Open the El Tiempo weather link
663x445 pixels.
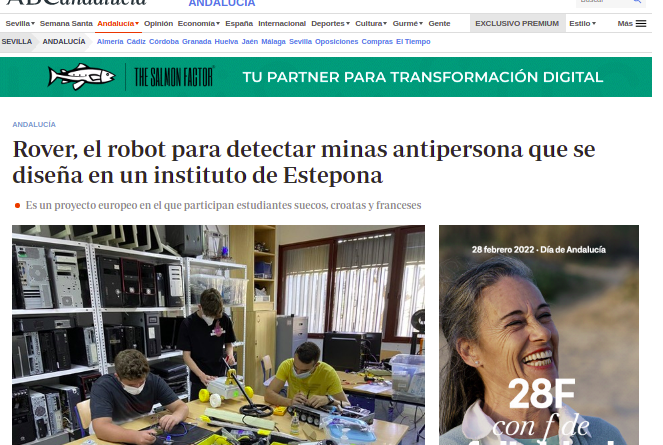point(413,42)
